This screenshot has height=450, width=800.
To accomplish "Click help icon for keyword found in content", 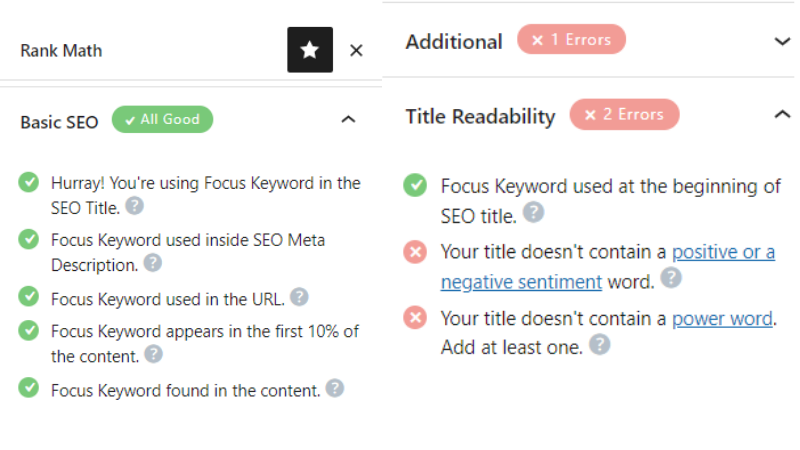I will click(335, 389).
